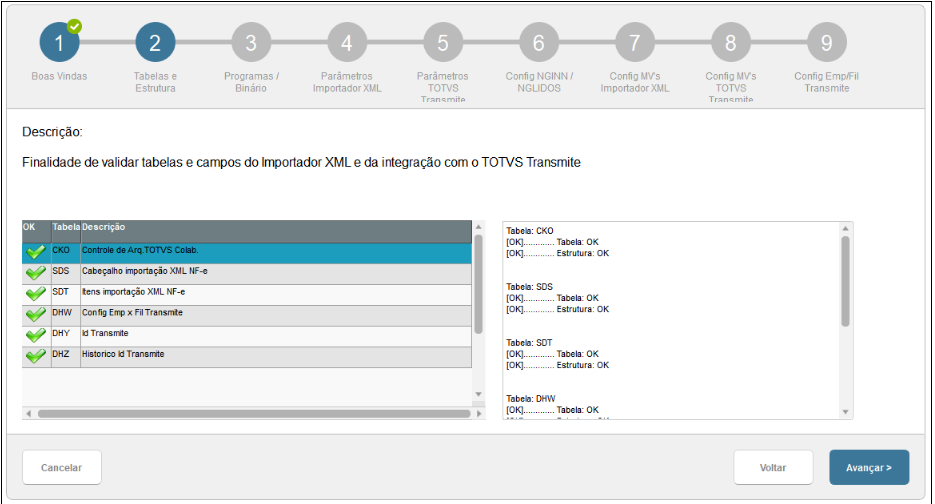935x504 pixels.
Task: Click the Cancelar button
Action: (61, 468)
